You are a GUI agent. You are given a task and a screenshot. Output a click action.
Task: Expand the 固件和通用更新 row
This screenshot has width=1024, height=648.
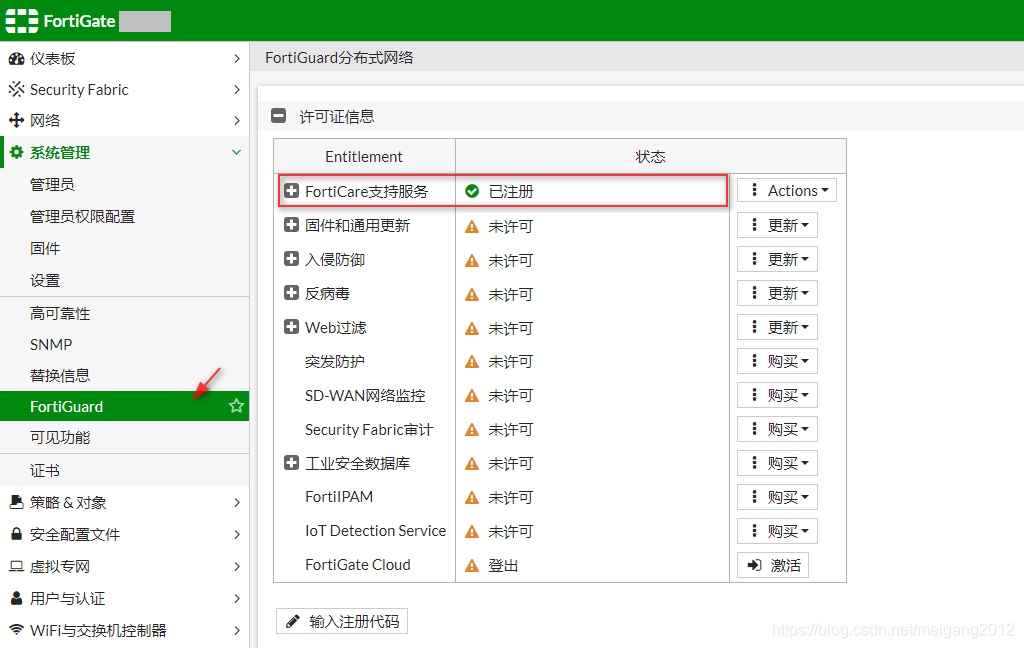(291, 225)
